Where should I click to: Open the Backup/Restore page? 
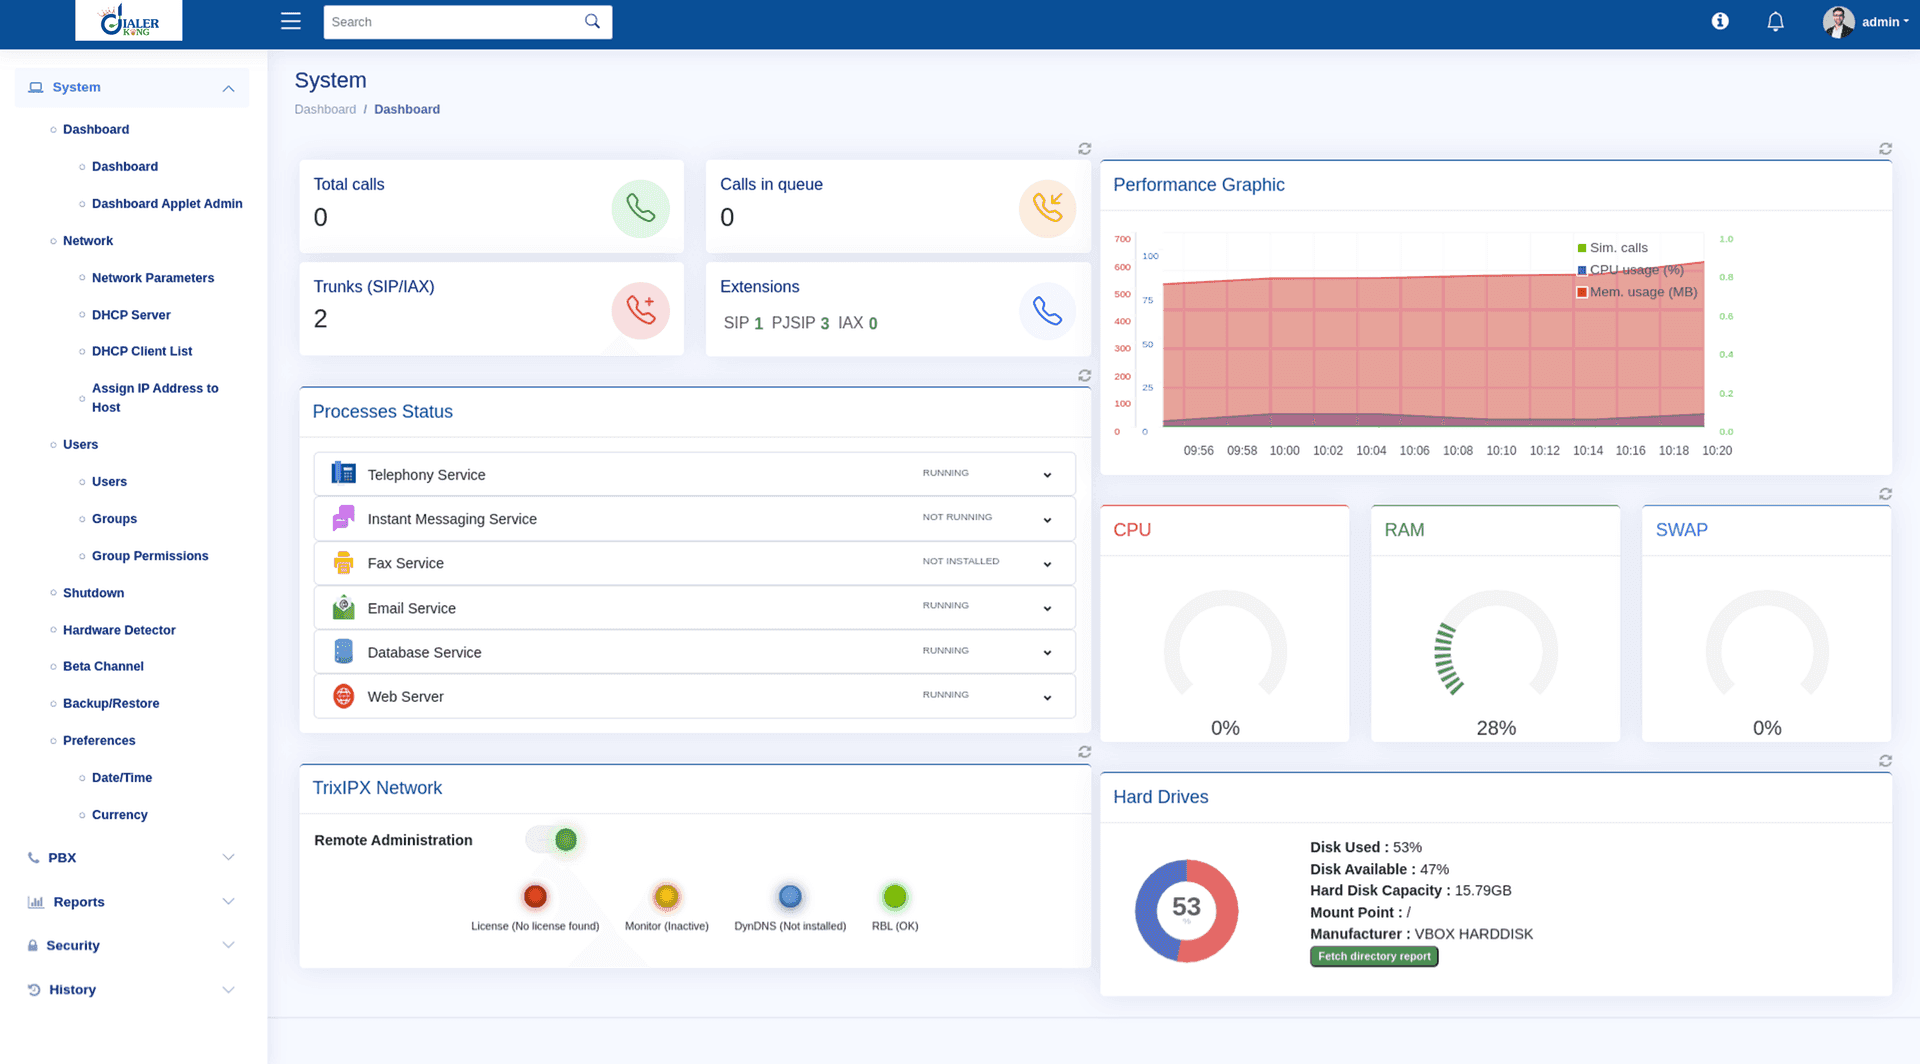110,703
